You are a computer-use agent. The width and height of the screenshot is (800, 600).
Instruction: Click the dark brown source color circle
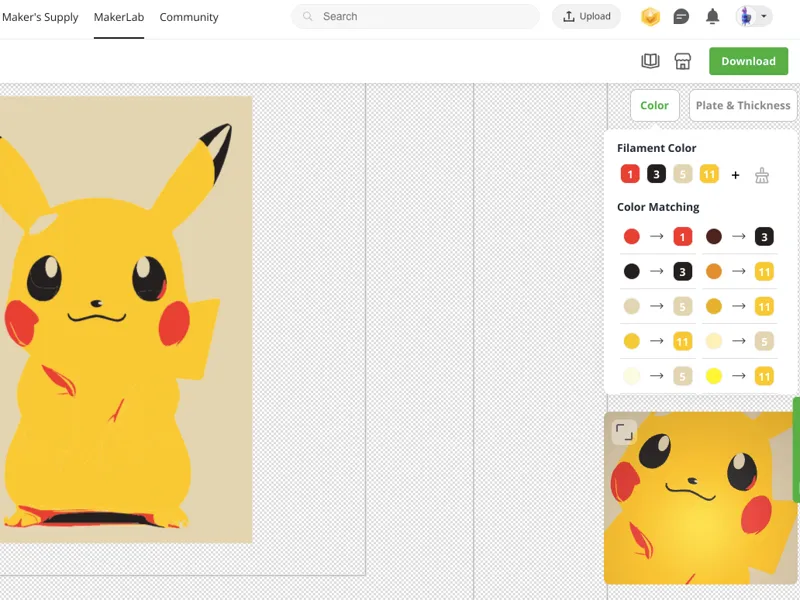(714, 236)
